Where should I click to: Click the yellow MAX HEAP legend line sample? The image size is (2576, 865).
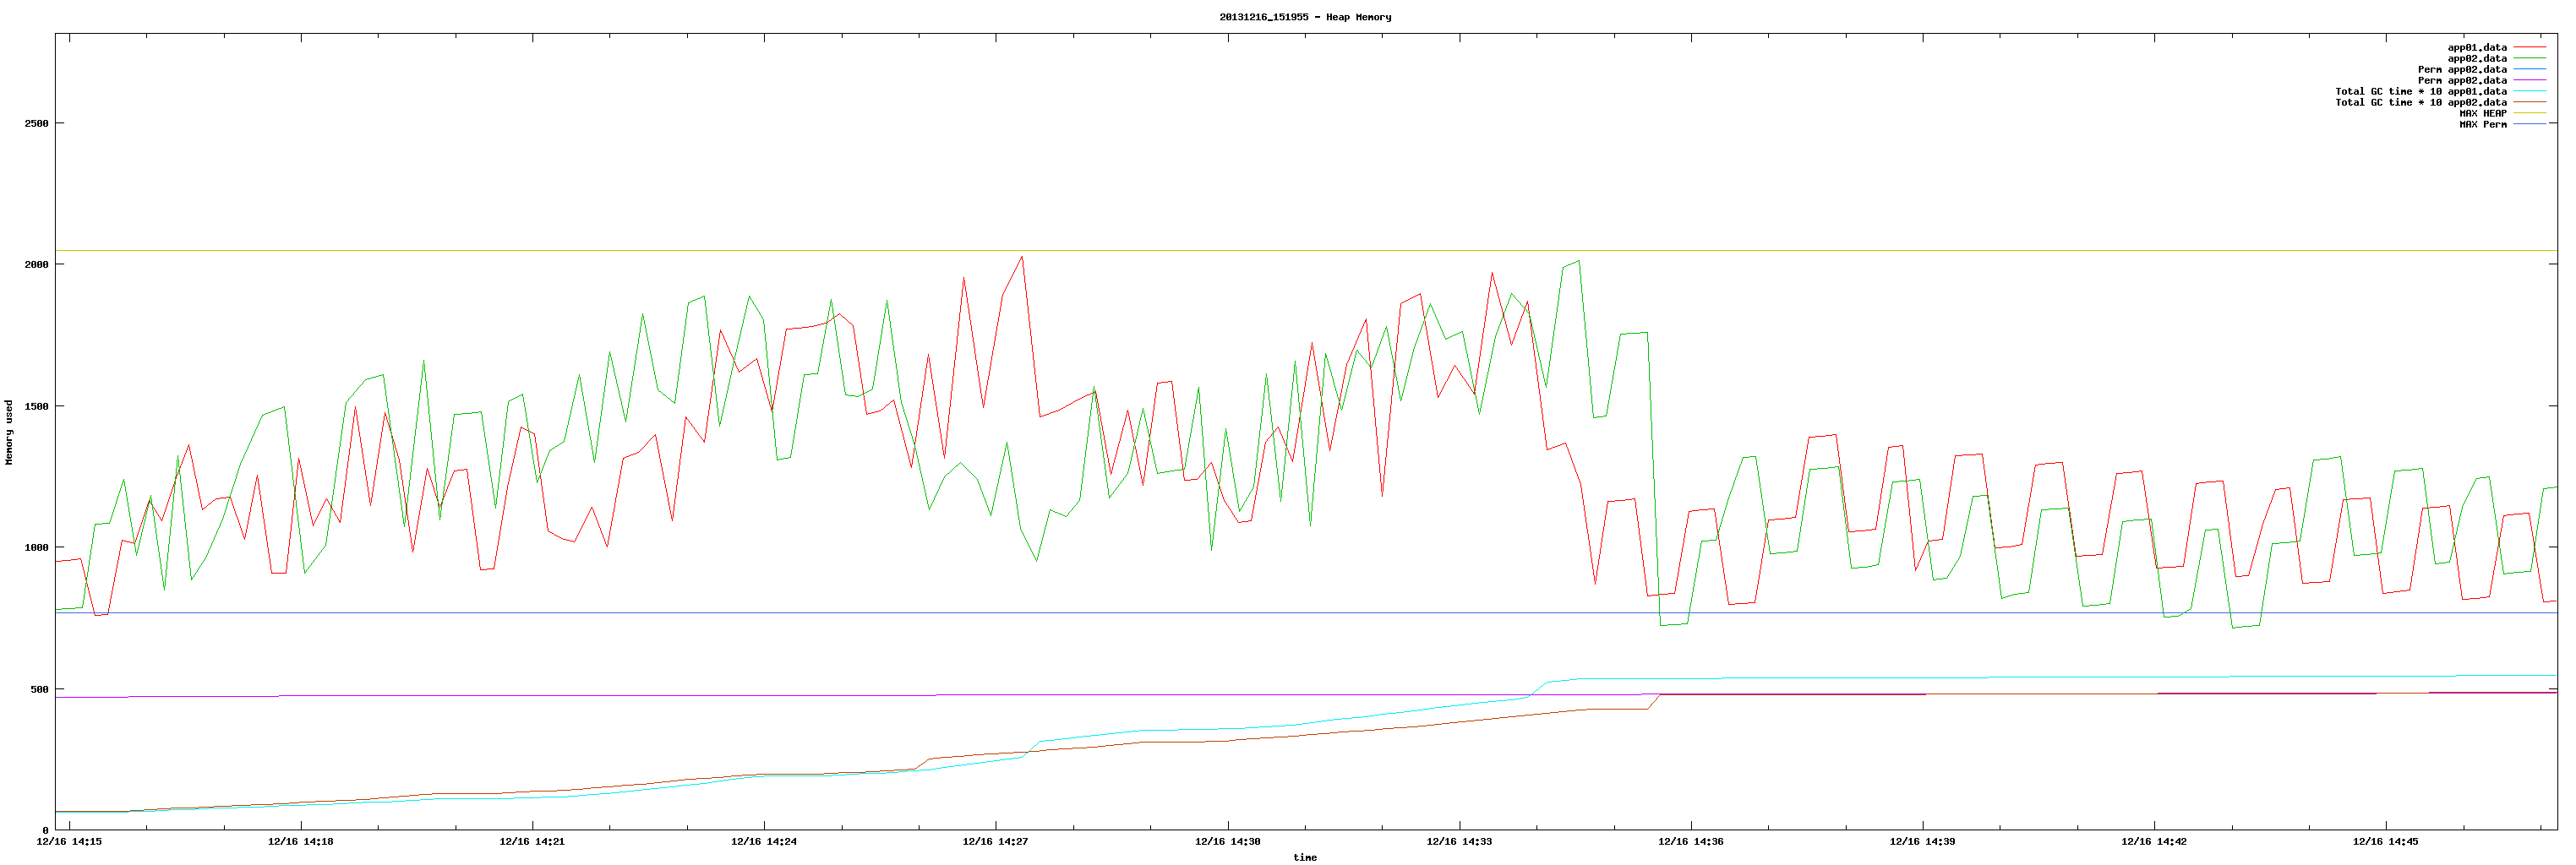(x=2529, y=114)
